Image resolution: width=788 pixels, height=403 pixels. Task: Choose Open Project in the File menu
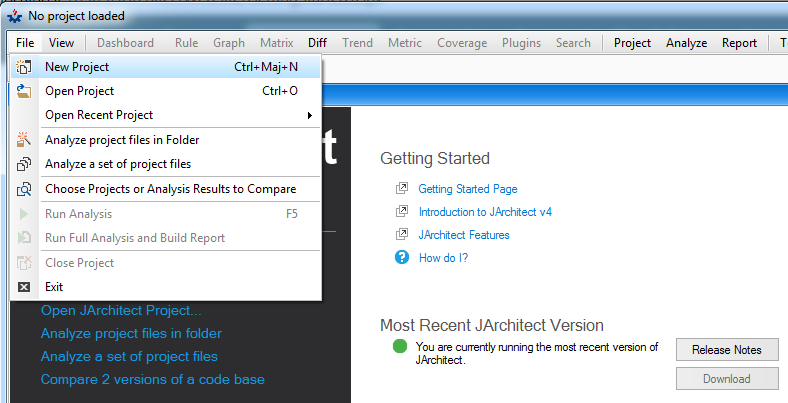click(166, 91)
